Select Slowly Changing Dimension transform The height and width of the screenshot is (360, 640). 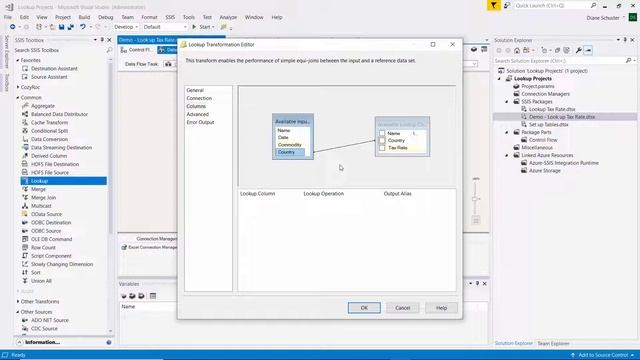coord(62,264)
